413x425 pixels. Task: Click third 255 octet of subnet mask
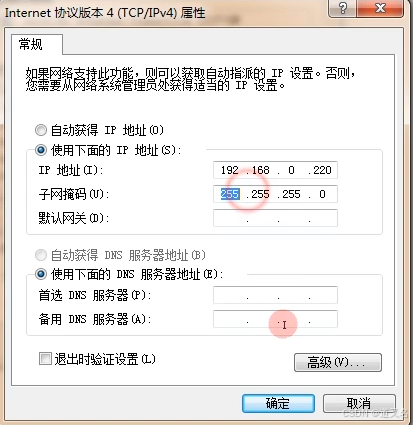coord(291,194)
